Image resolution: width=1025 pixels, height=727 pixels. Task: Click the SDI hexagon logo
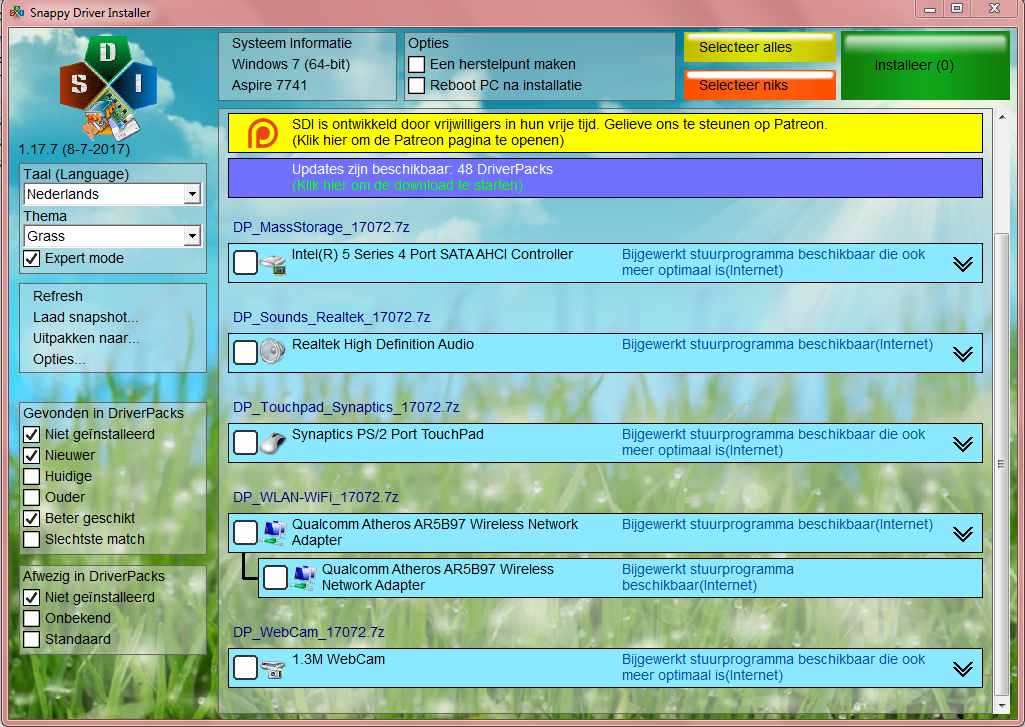(x=109, y=88)
